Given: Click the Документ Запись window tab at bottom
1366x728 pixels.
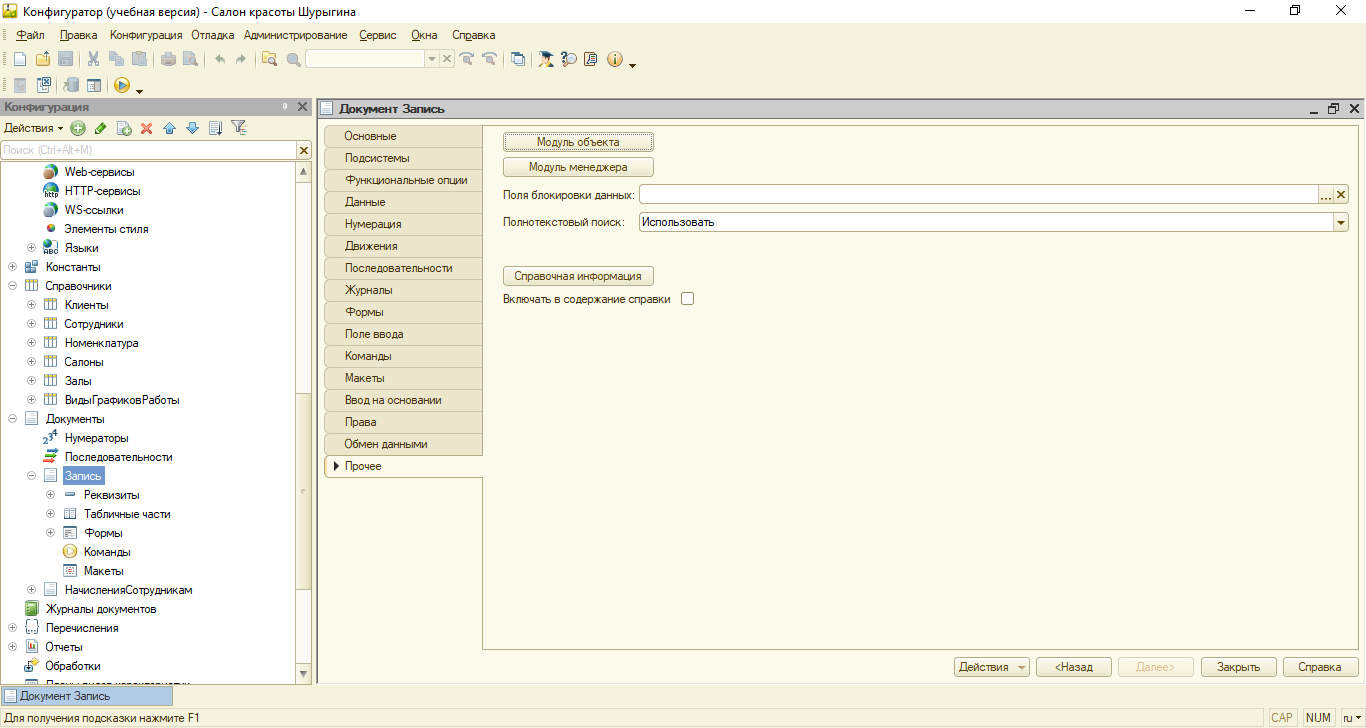Looking at the screenshot, I should click(87, 696).
